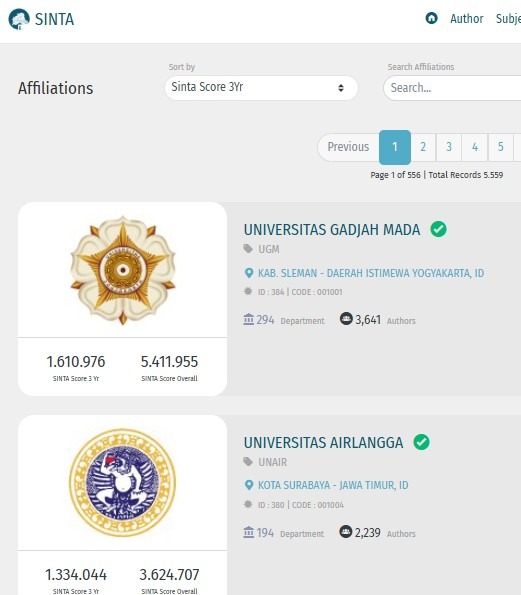The width and height of the screenshot is (521, 595).
Task: Select pagination page 1
Action: [x=395, y=147]
